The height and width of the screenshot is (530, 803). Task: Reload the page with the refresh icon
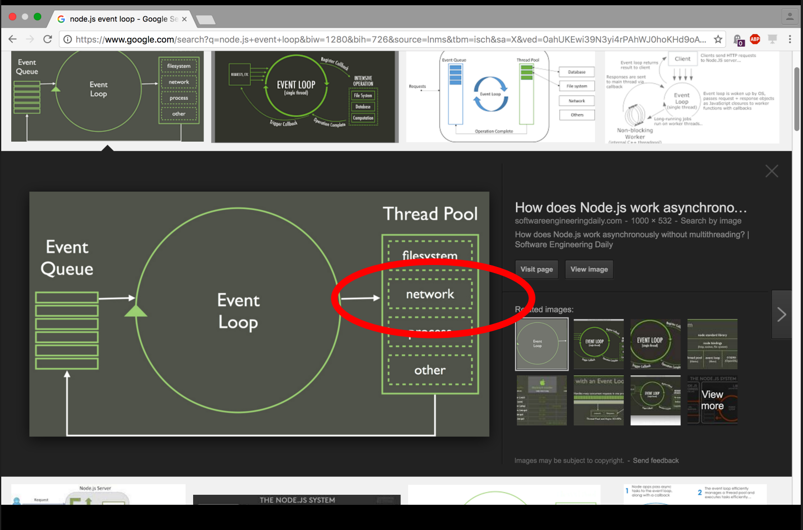48,39
